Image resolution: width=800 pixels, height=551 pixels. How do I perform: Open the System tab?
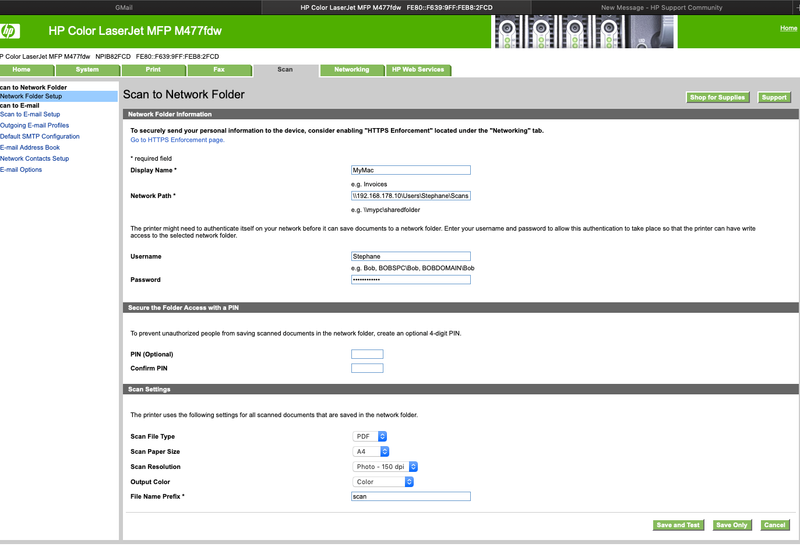coord(87,70)
